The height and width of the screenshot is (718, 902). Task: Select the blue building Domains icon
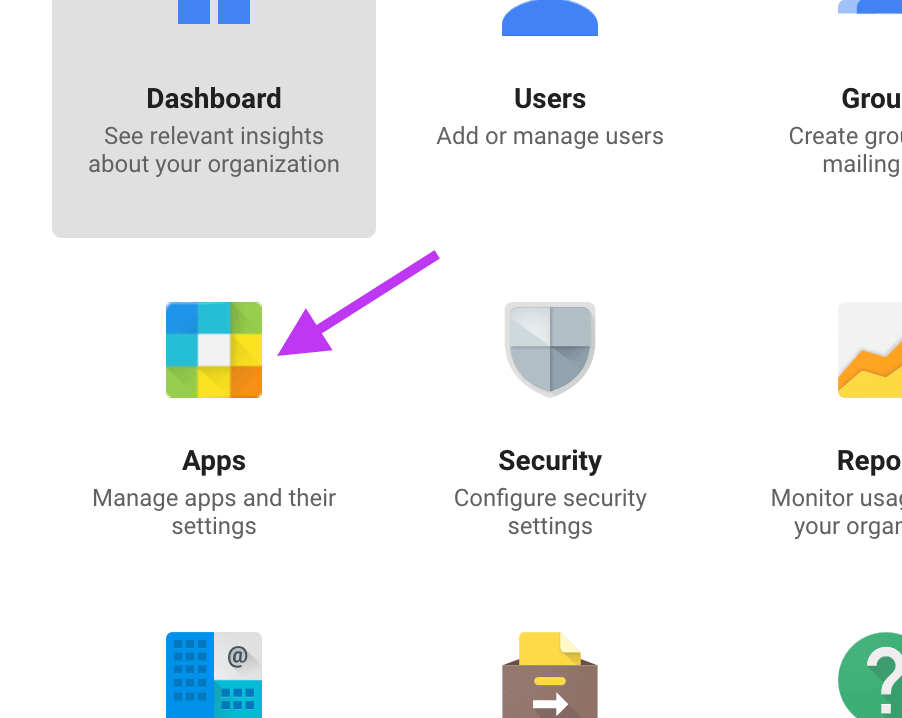click(x=214, y=675)
